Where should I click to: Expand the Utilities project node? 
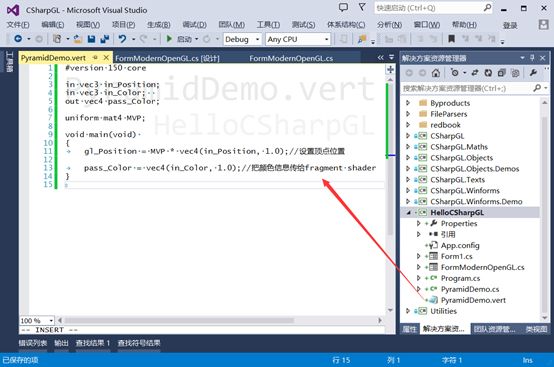coord(408,311)
